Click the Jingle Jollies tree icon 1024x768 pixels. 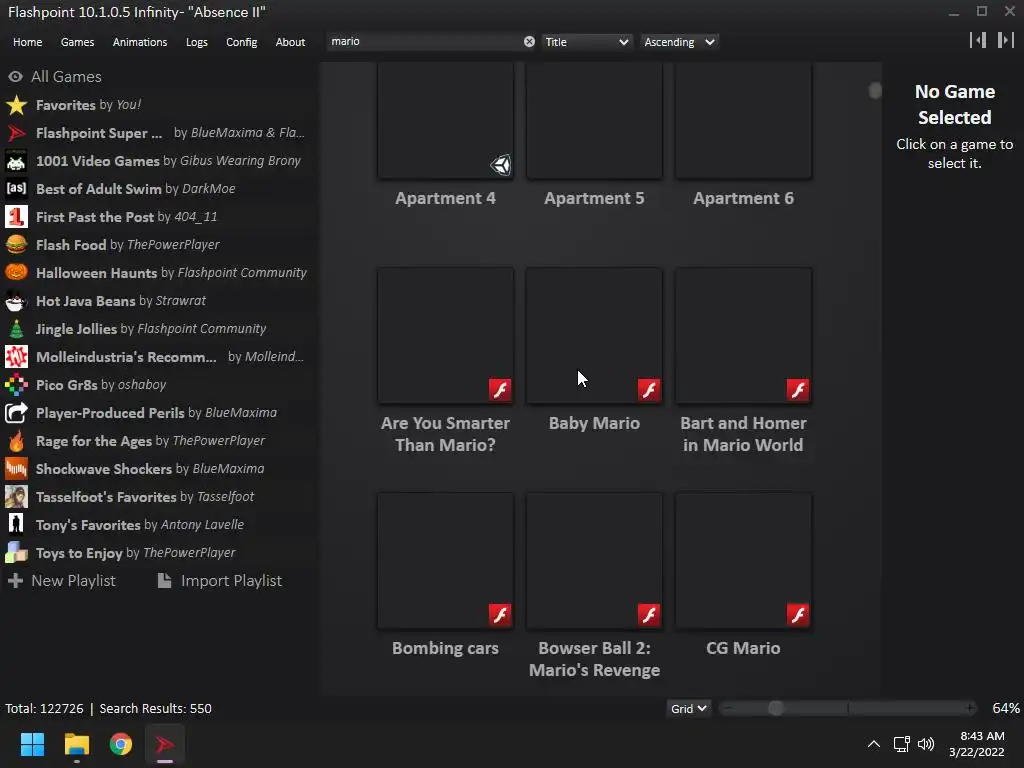[x=16, y=328]
